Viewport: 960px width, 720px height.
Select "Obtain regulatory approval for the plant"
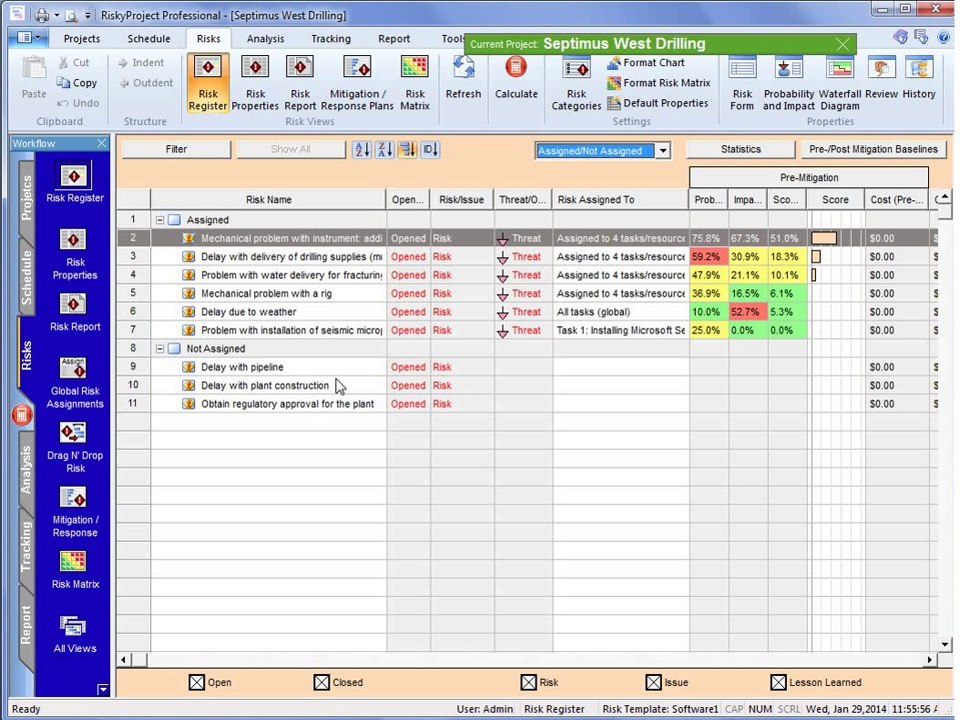pyautogui.click(x=287, y=403)
